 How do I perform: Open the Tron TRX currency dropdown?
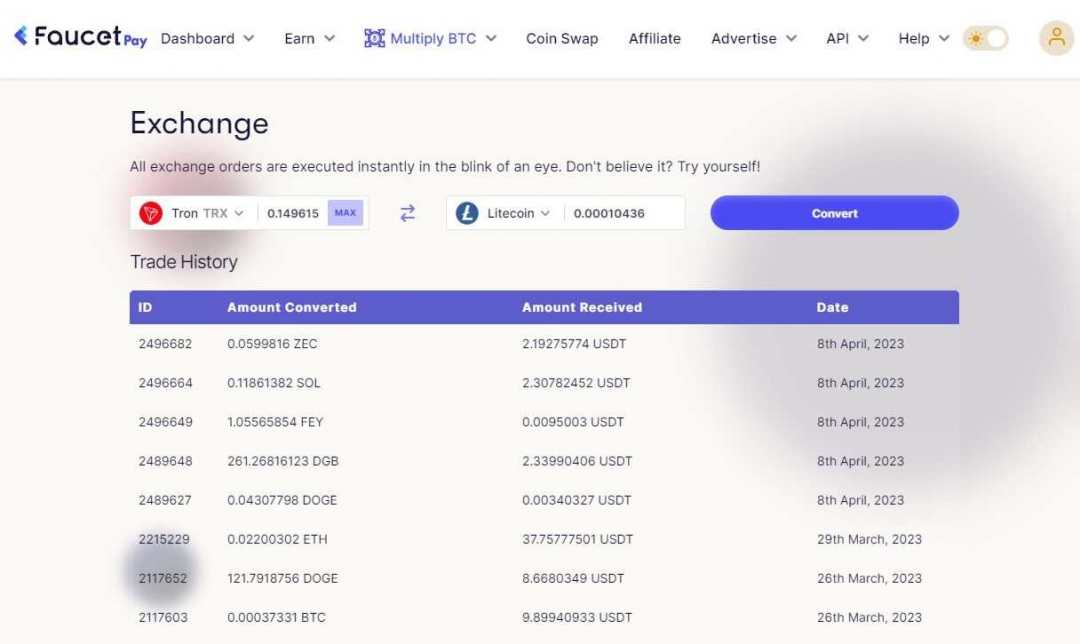point(215,212)
